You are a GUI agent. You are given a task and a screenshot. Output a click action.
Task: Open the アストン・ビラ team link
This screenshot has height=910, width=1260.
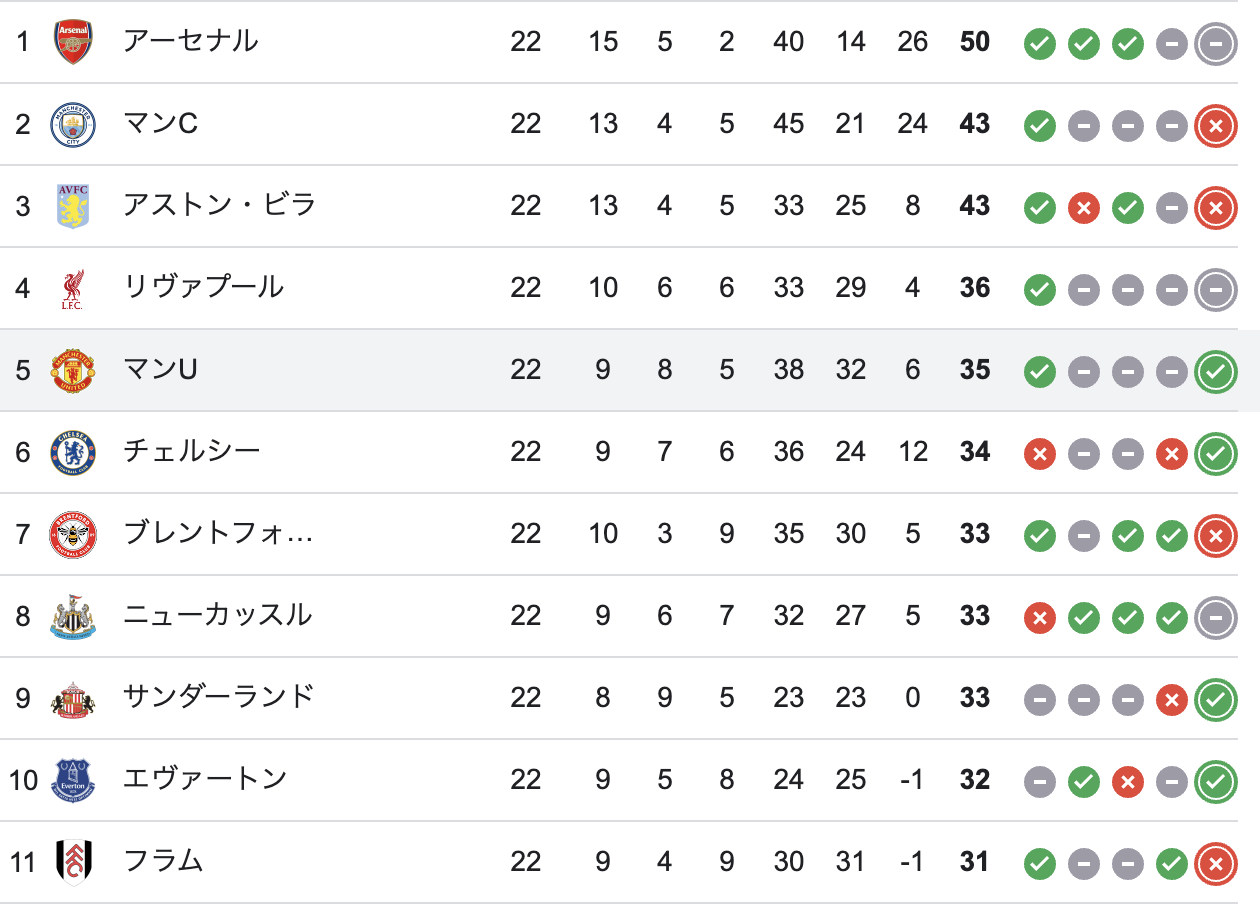pos(219,205)
